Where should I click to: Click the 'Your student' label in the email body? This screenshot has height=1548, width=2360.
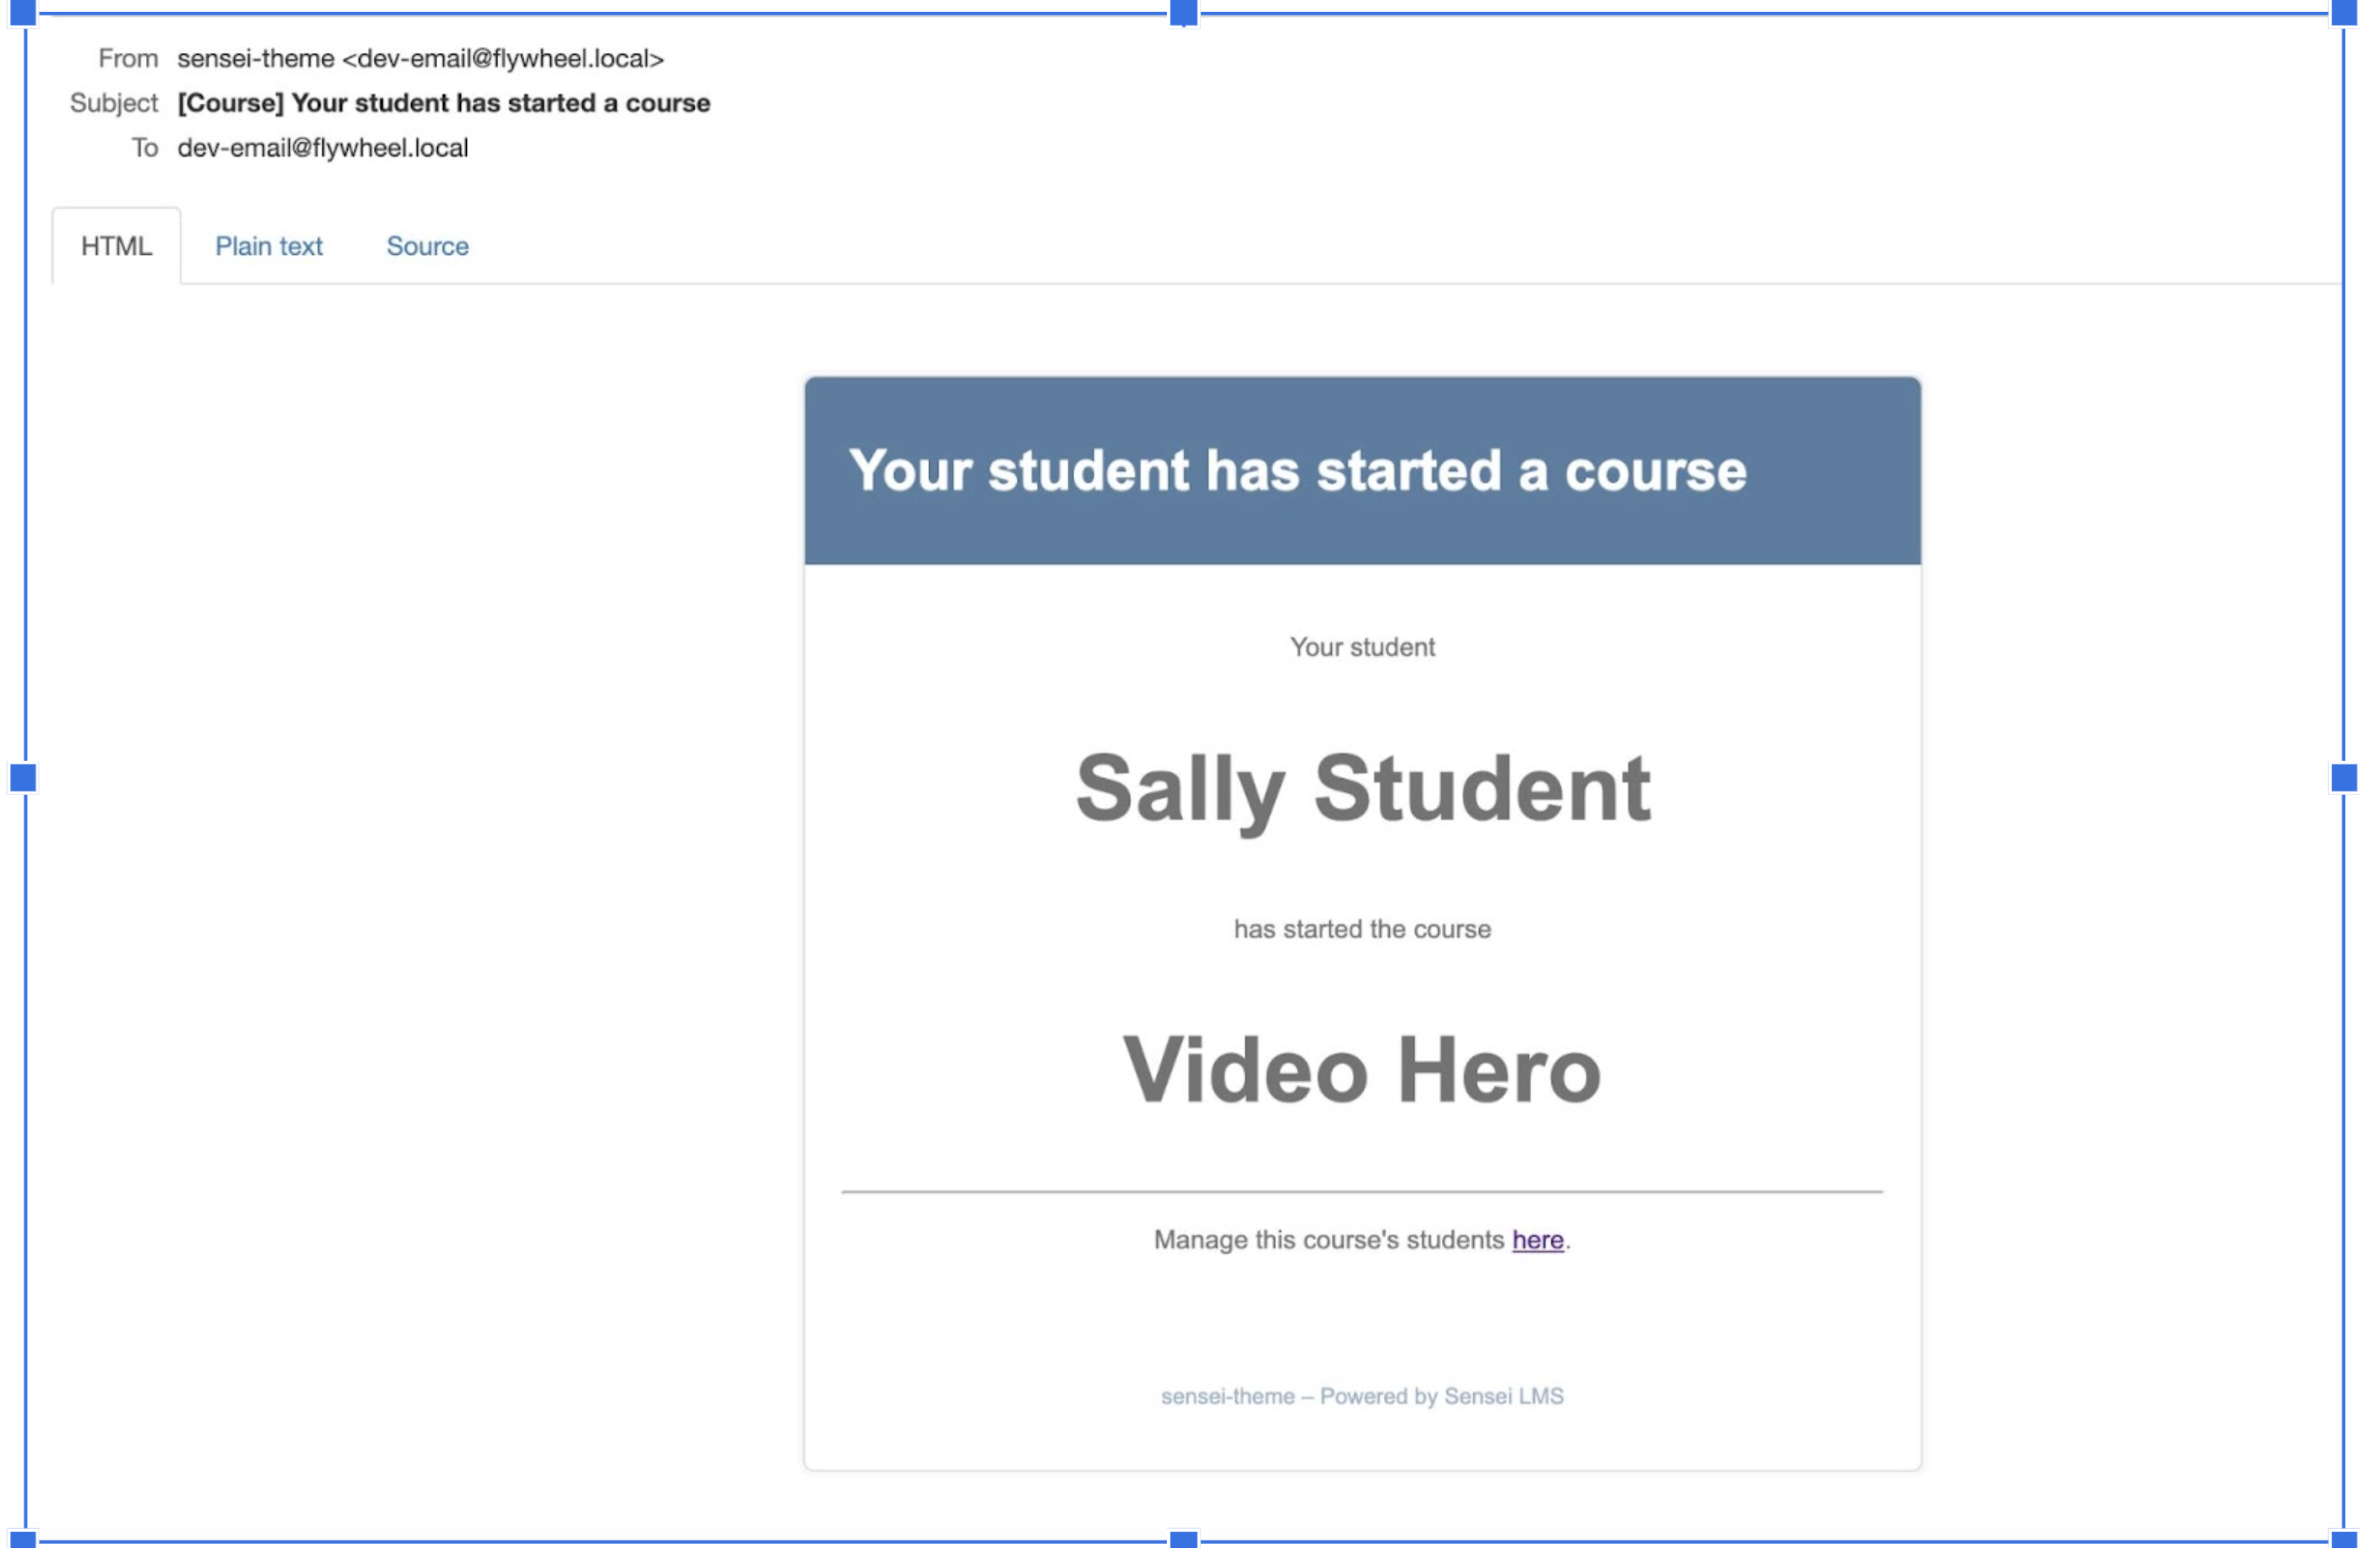[1361, 646]
